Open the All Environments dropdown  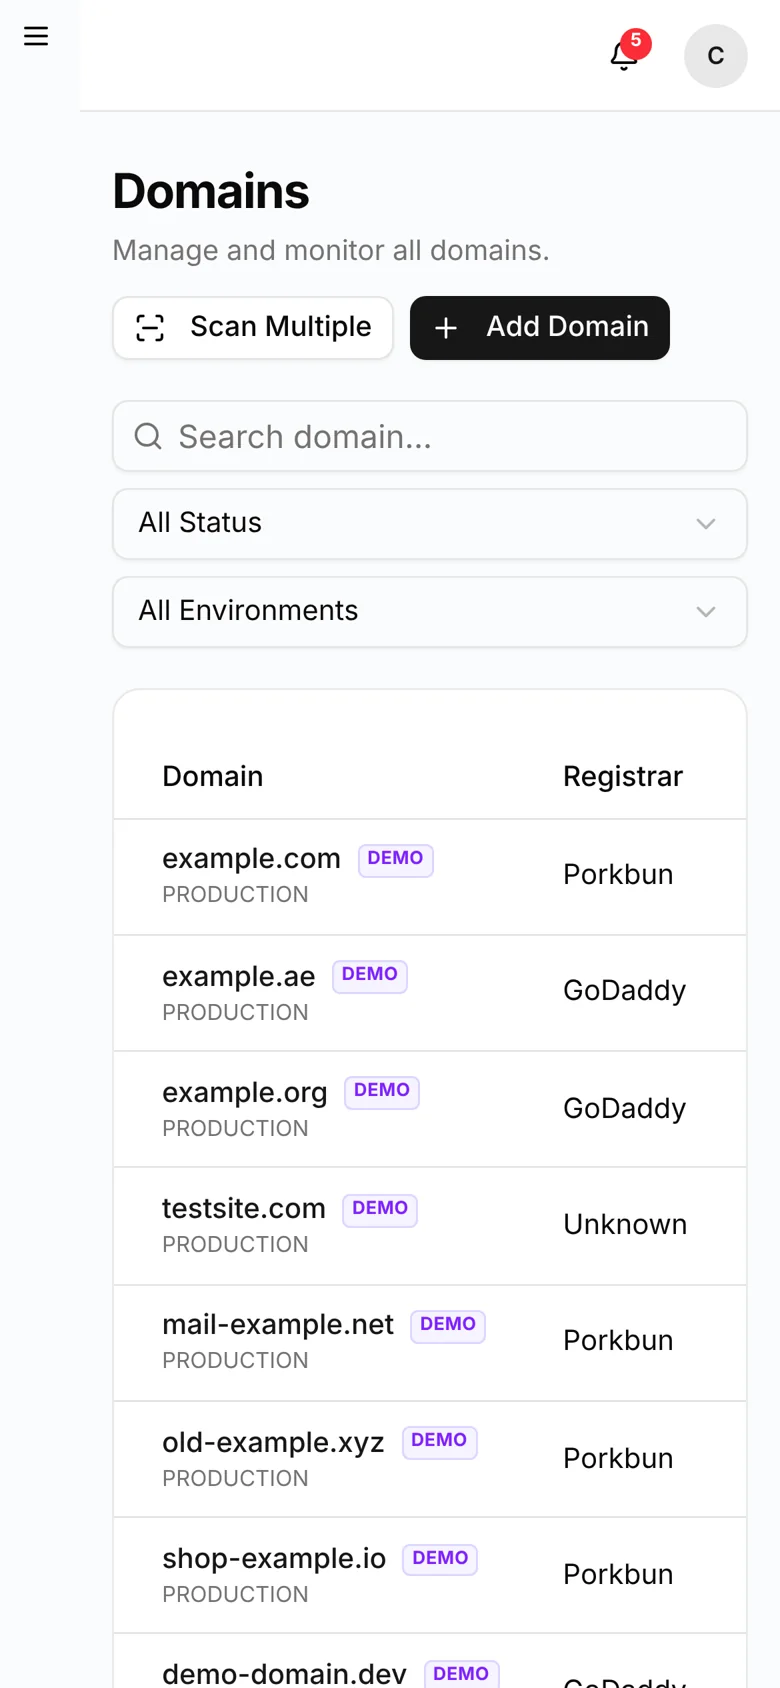coord(430,612)
